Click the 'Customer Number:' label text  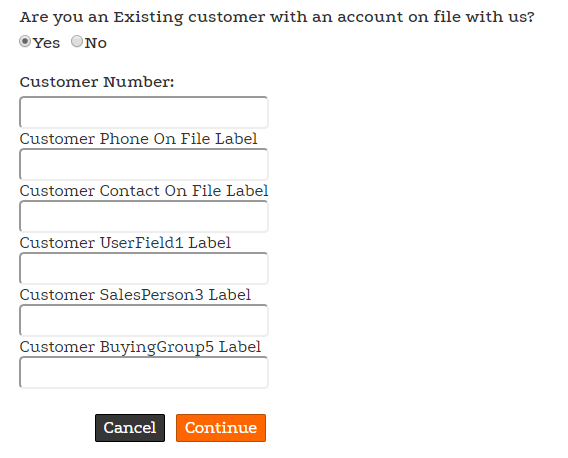[97, 82]
